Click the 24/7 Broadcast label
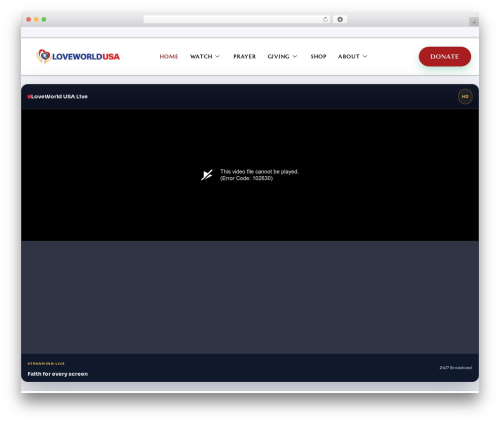Viewport: 500px width, 423px height. pos(456,368)
